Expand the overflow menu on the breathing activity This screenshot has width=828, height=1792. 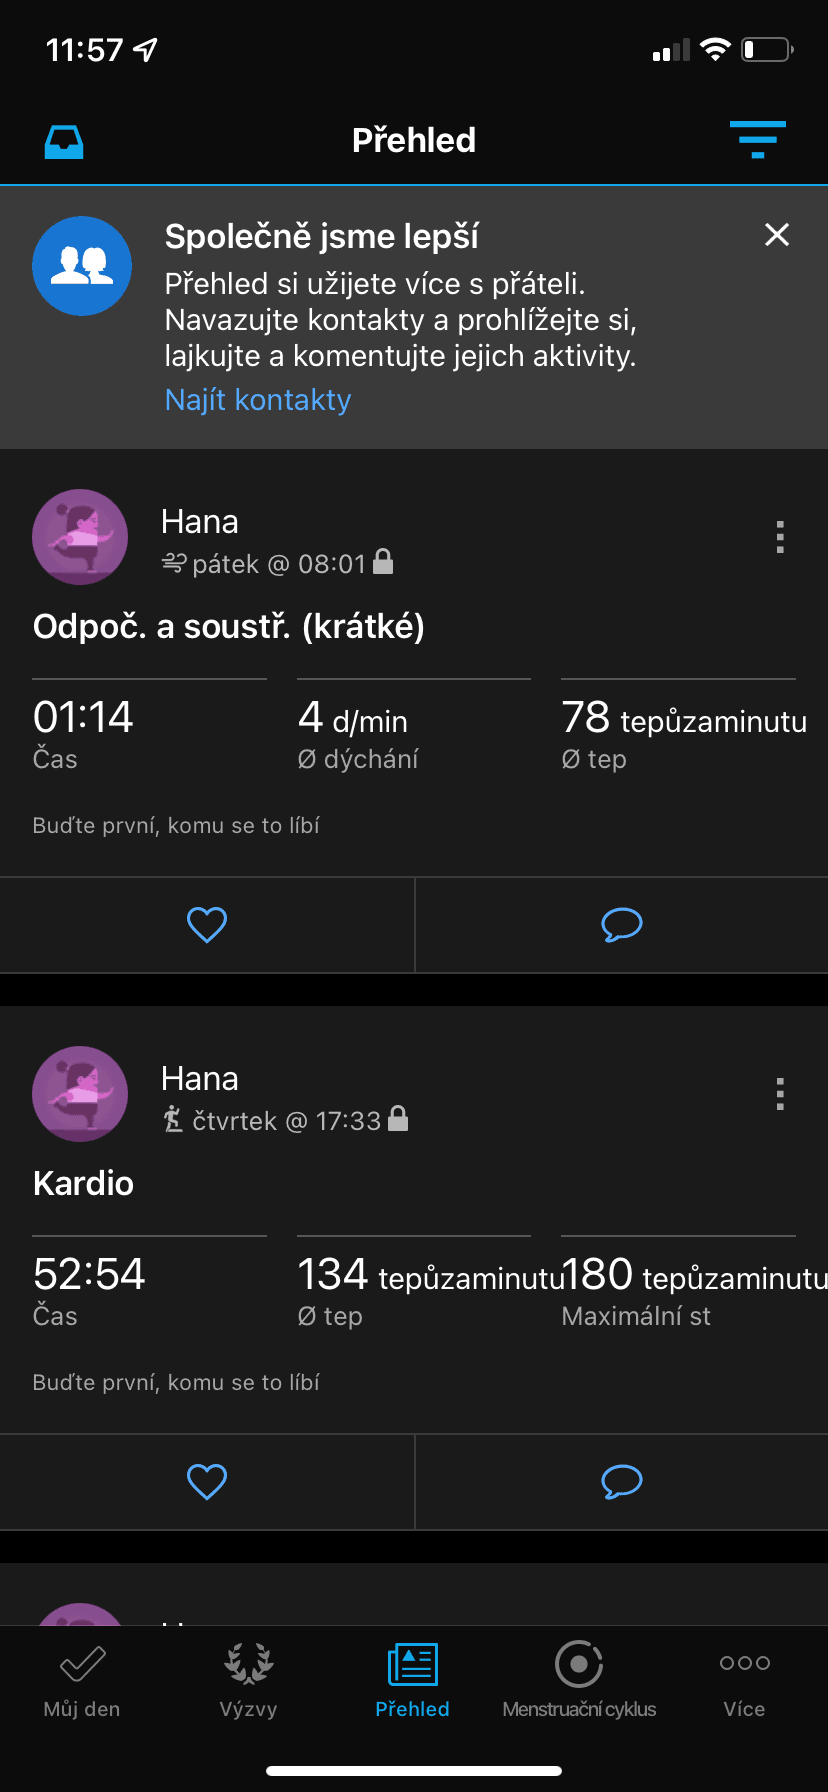click(779, 537)
